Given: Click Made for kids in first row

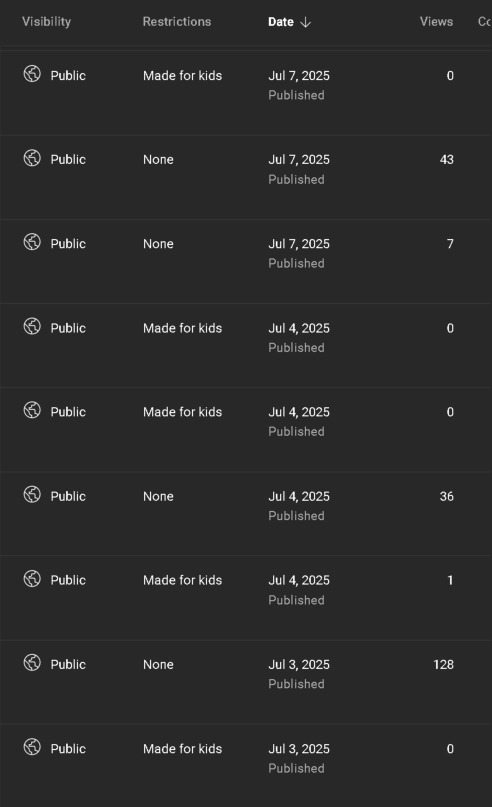Looking at the screenshot, I should [183, 76].
